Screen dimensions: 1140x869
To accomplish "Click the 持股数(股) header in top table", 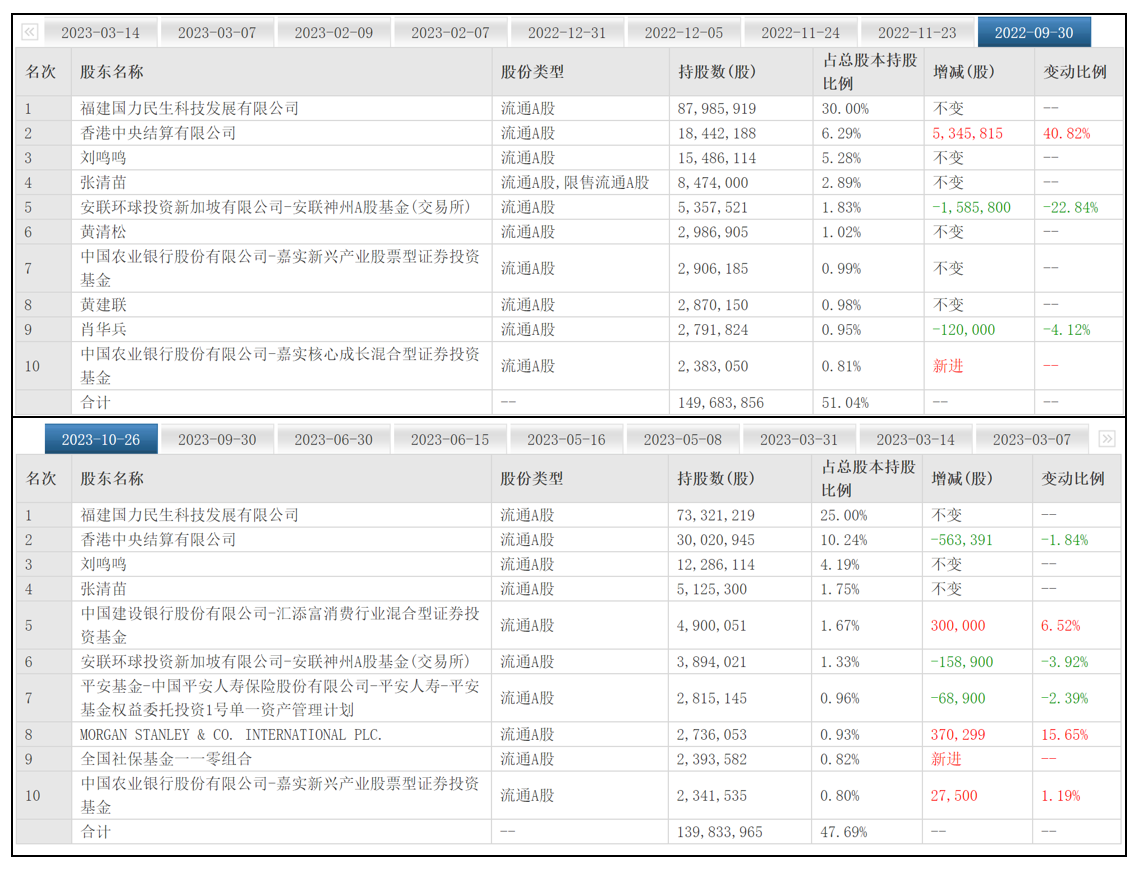I will (717, 71).
